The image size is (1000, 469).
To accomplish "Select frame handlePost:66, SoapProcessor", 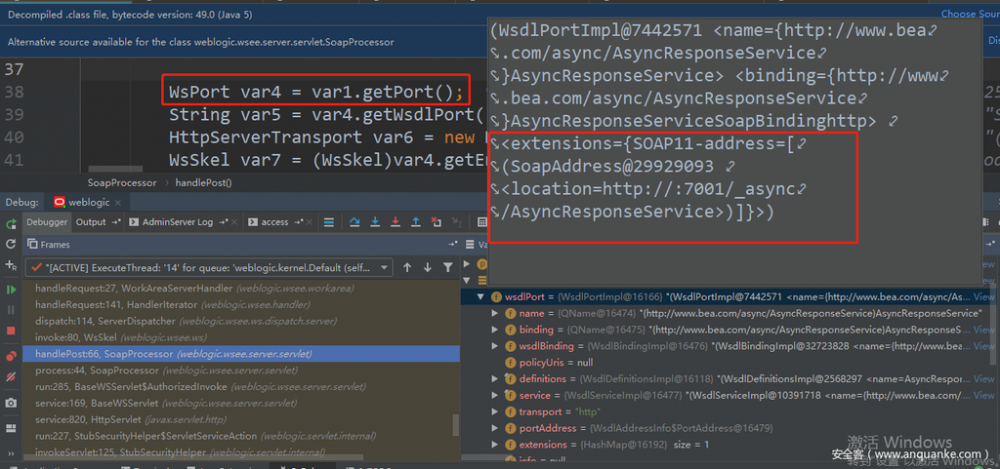I will tap(241, 354).
